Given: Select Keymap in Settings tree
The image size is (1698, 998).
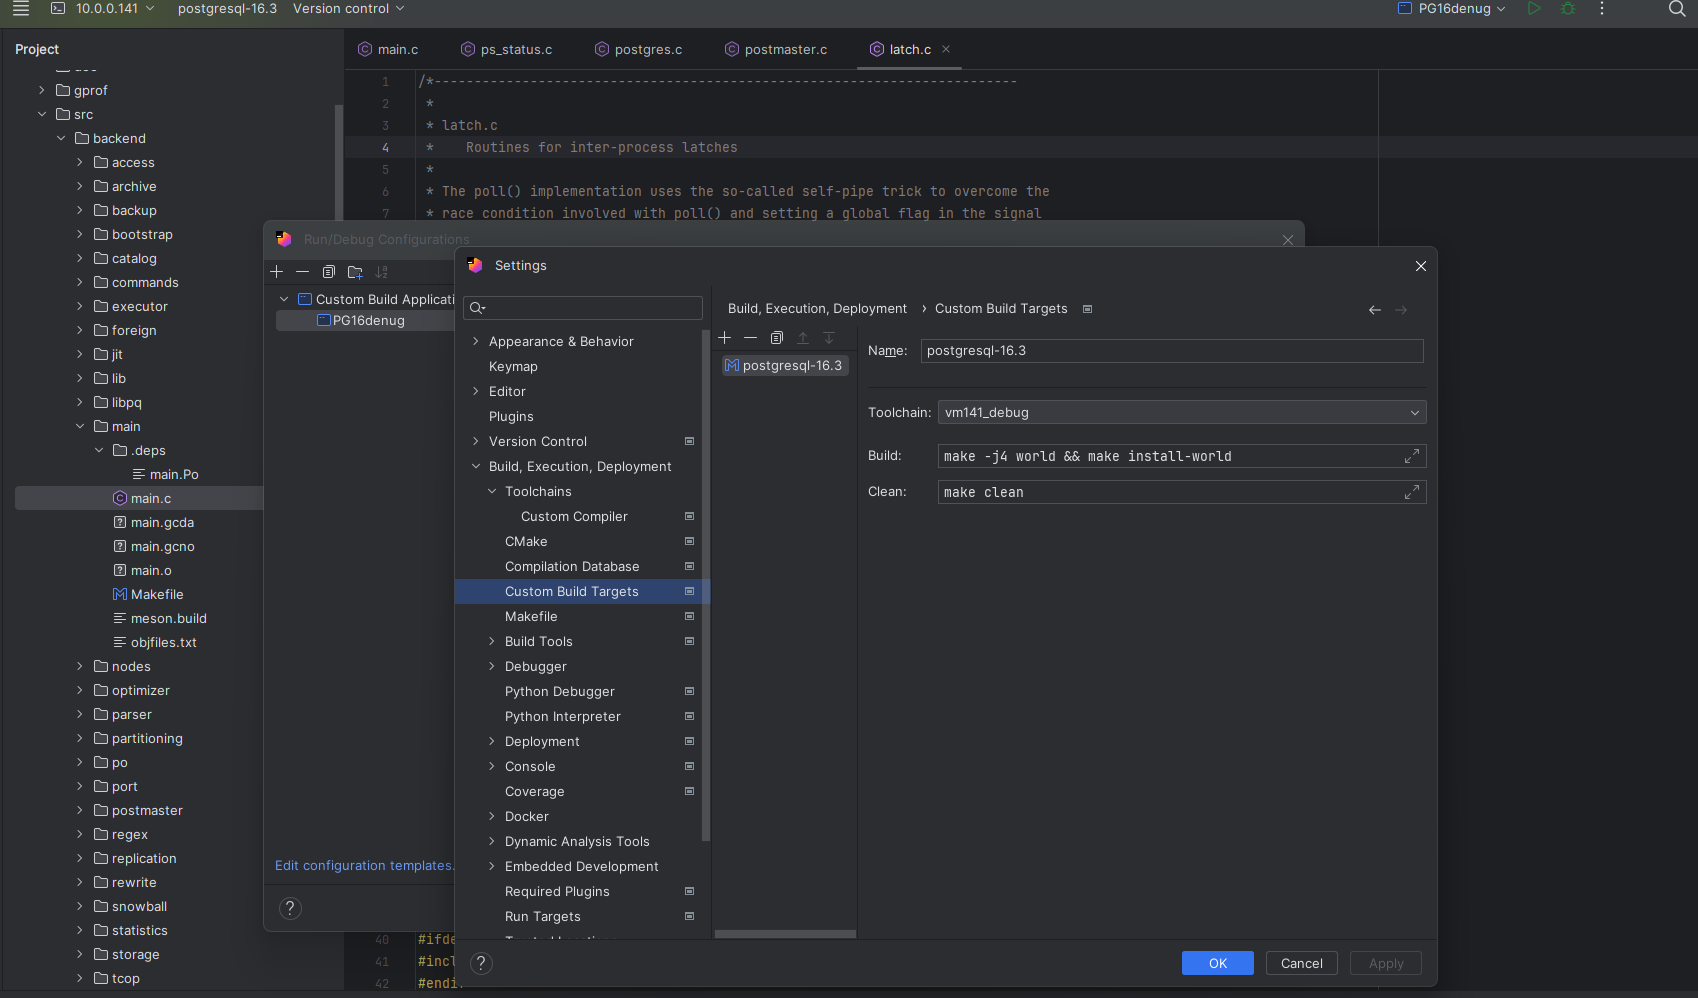Looking at the screenshot, I should pos(513,367).
